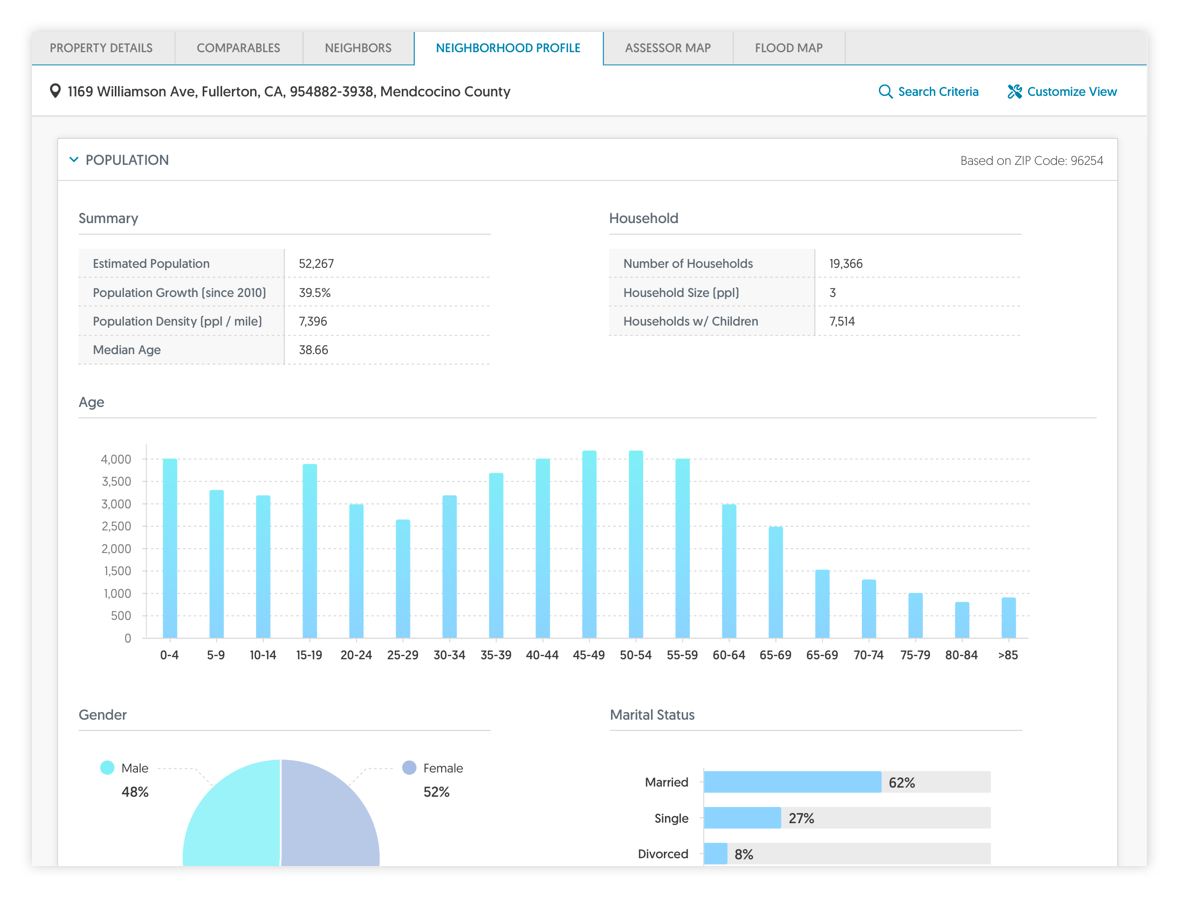Go to the Neighbors tab
The image size is (1180, 898).
click(x=358, y=48)
